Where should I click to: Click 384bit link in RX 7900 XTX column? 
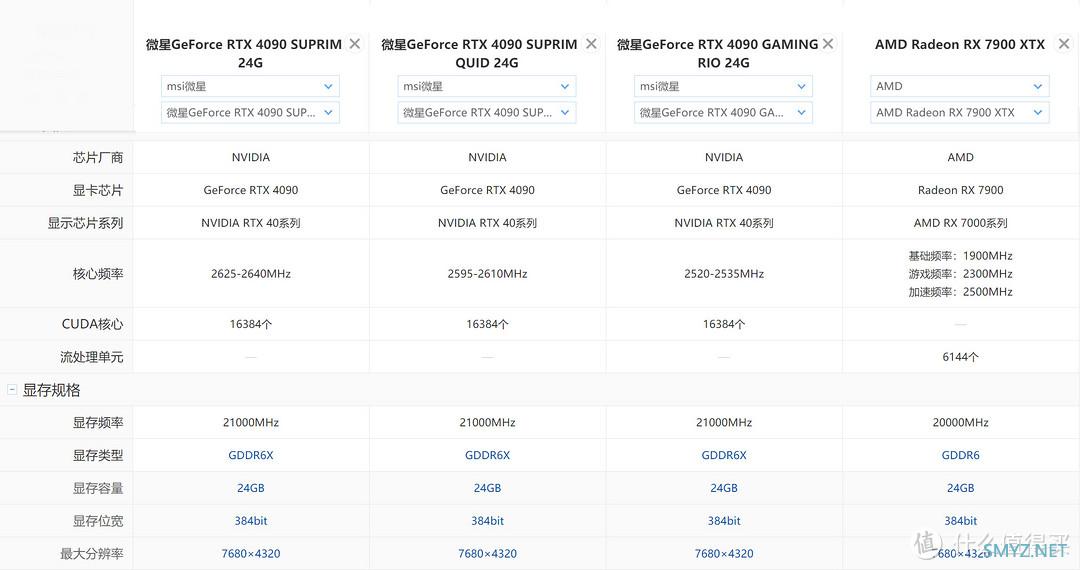tap(961, 521)
